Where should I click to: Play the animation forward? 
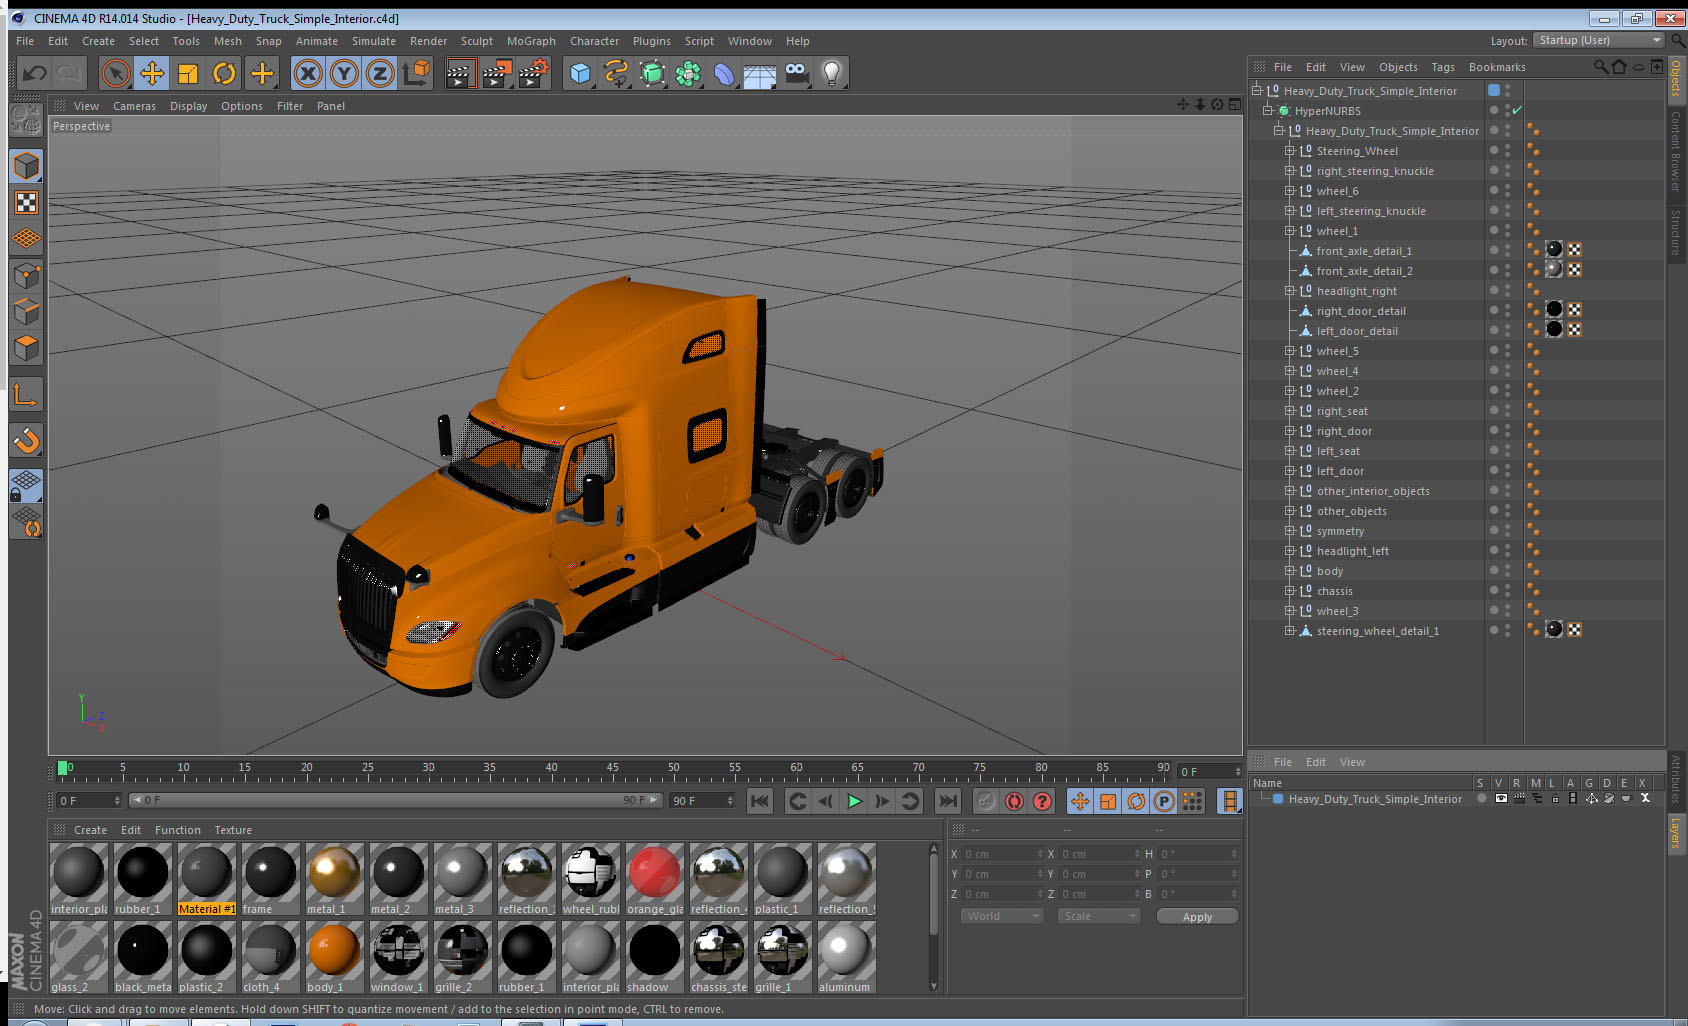[854, 801]
